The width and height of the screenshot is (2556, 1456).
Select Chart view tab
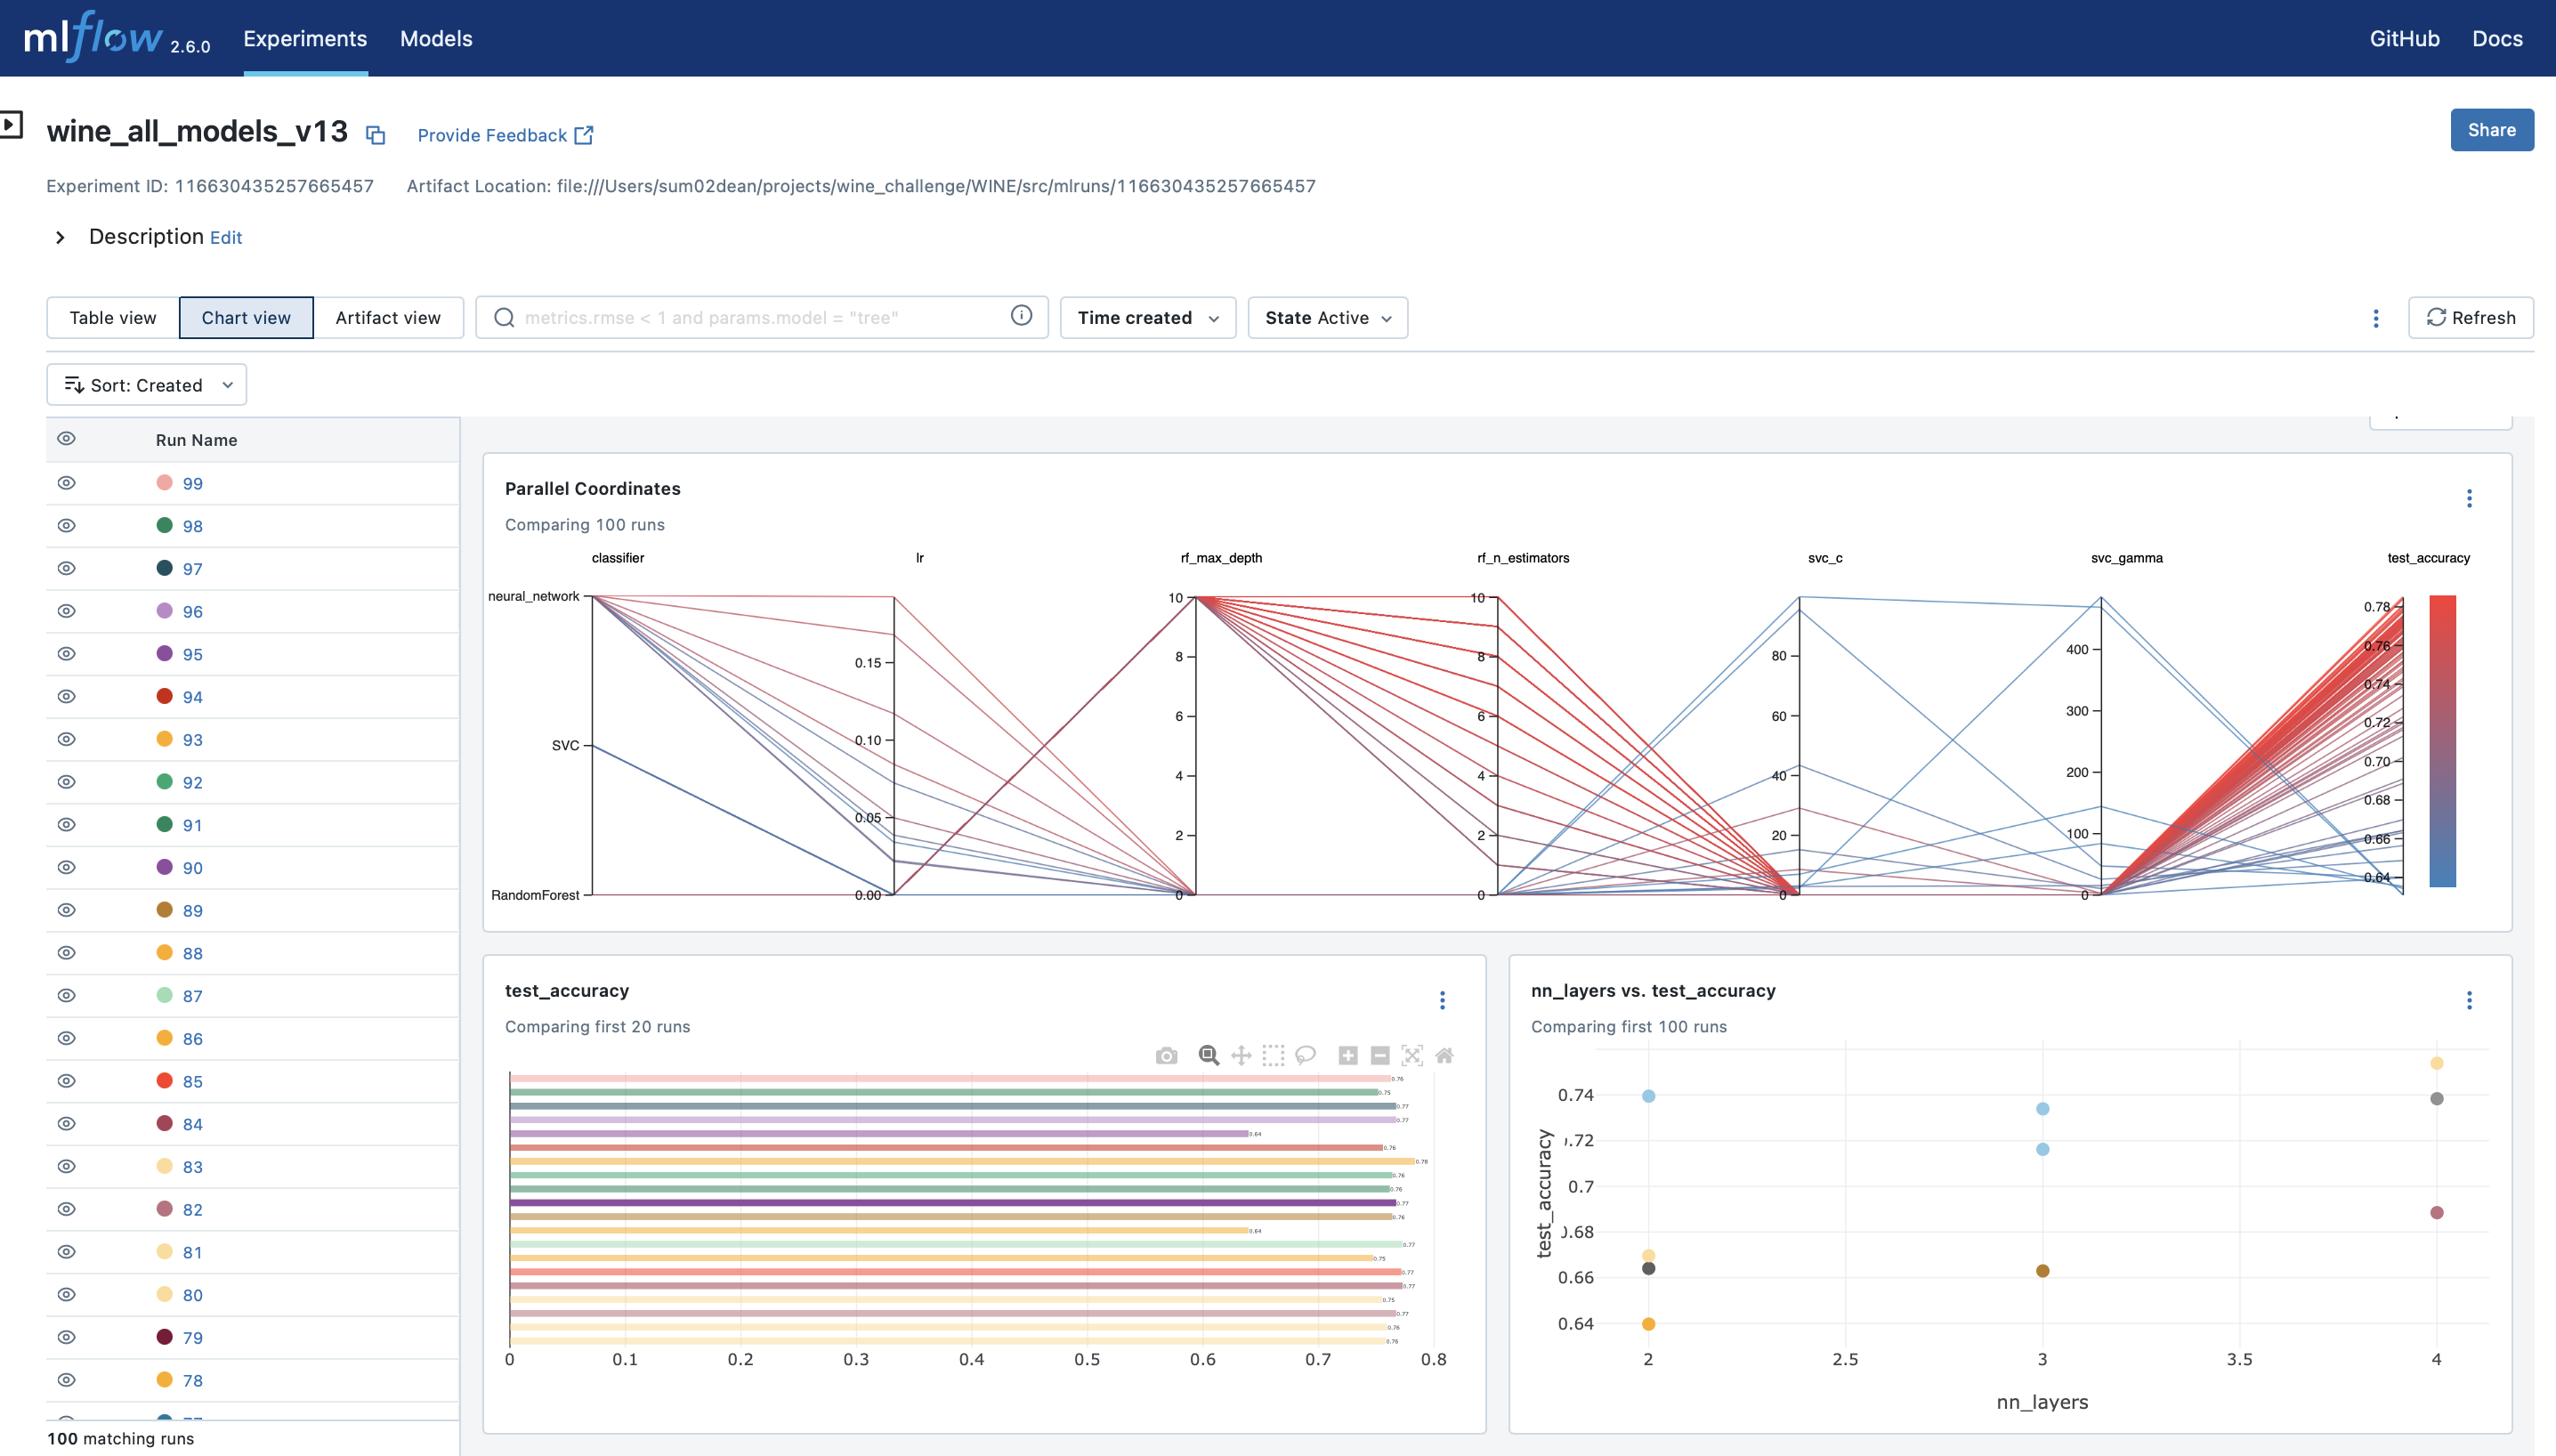point(246,317)
